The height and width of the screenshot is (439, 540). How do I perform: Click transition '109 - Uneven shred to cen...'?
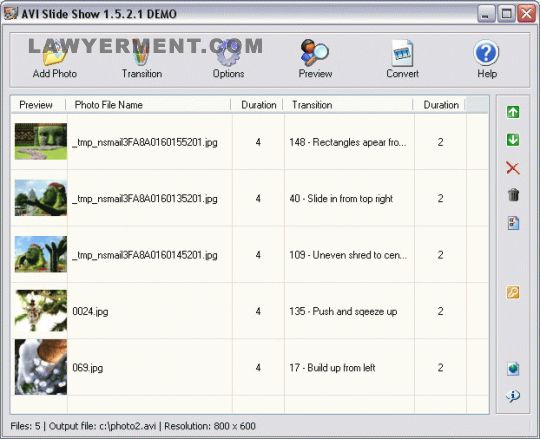pos(348,255)
